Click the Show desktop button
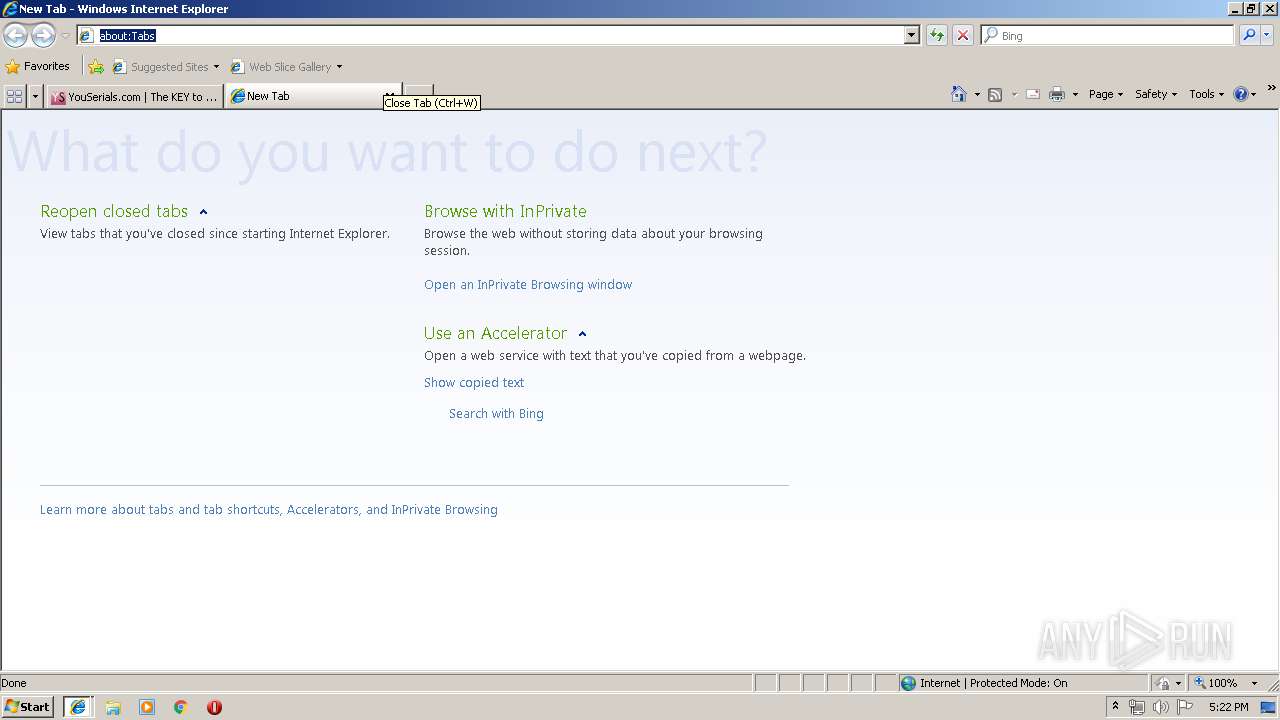Screen dimensions: 1280x720 [1269, 707]
